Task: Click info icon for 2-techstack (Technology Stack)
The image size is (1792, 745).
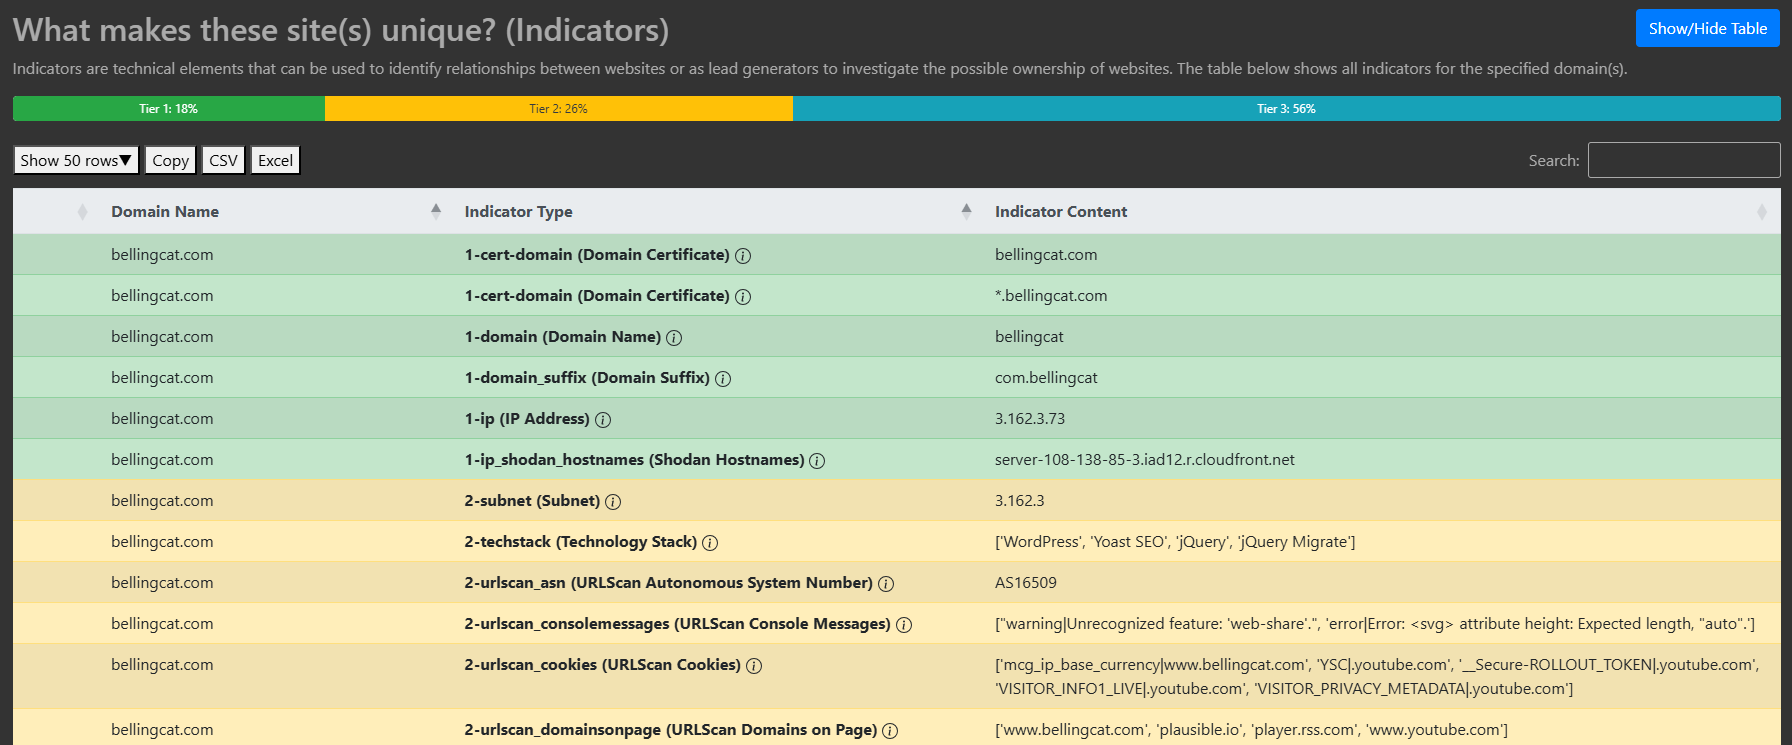Action: [710, 543]
